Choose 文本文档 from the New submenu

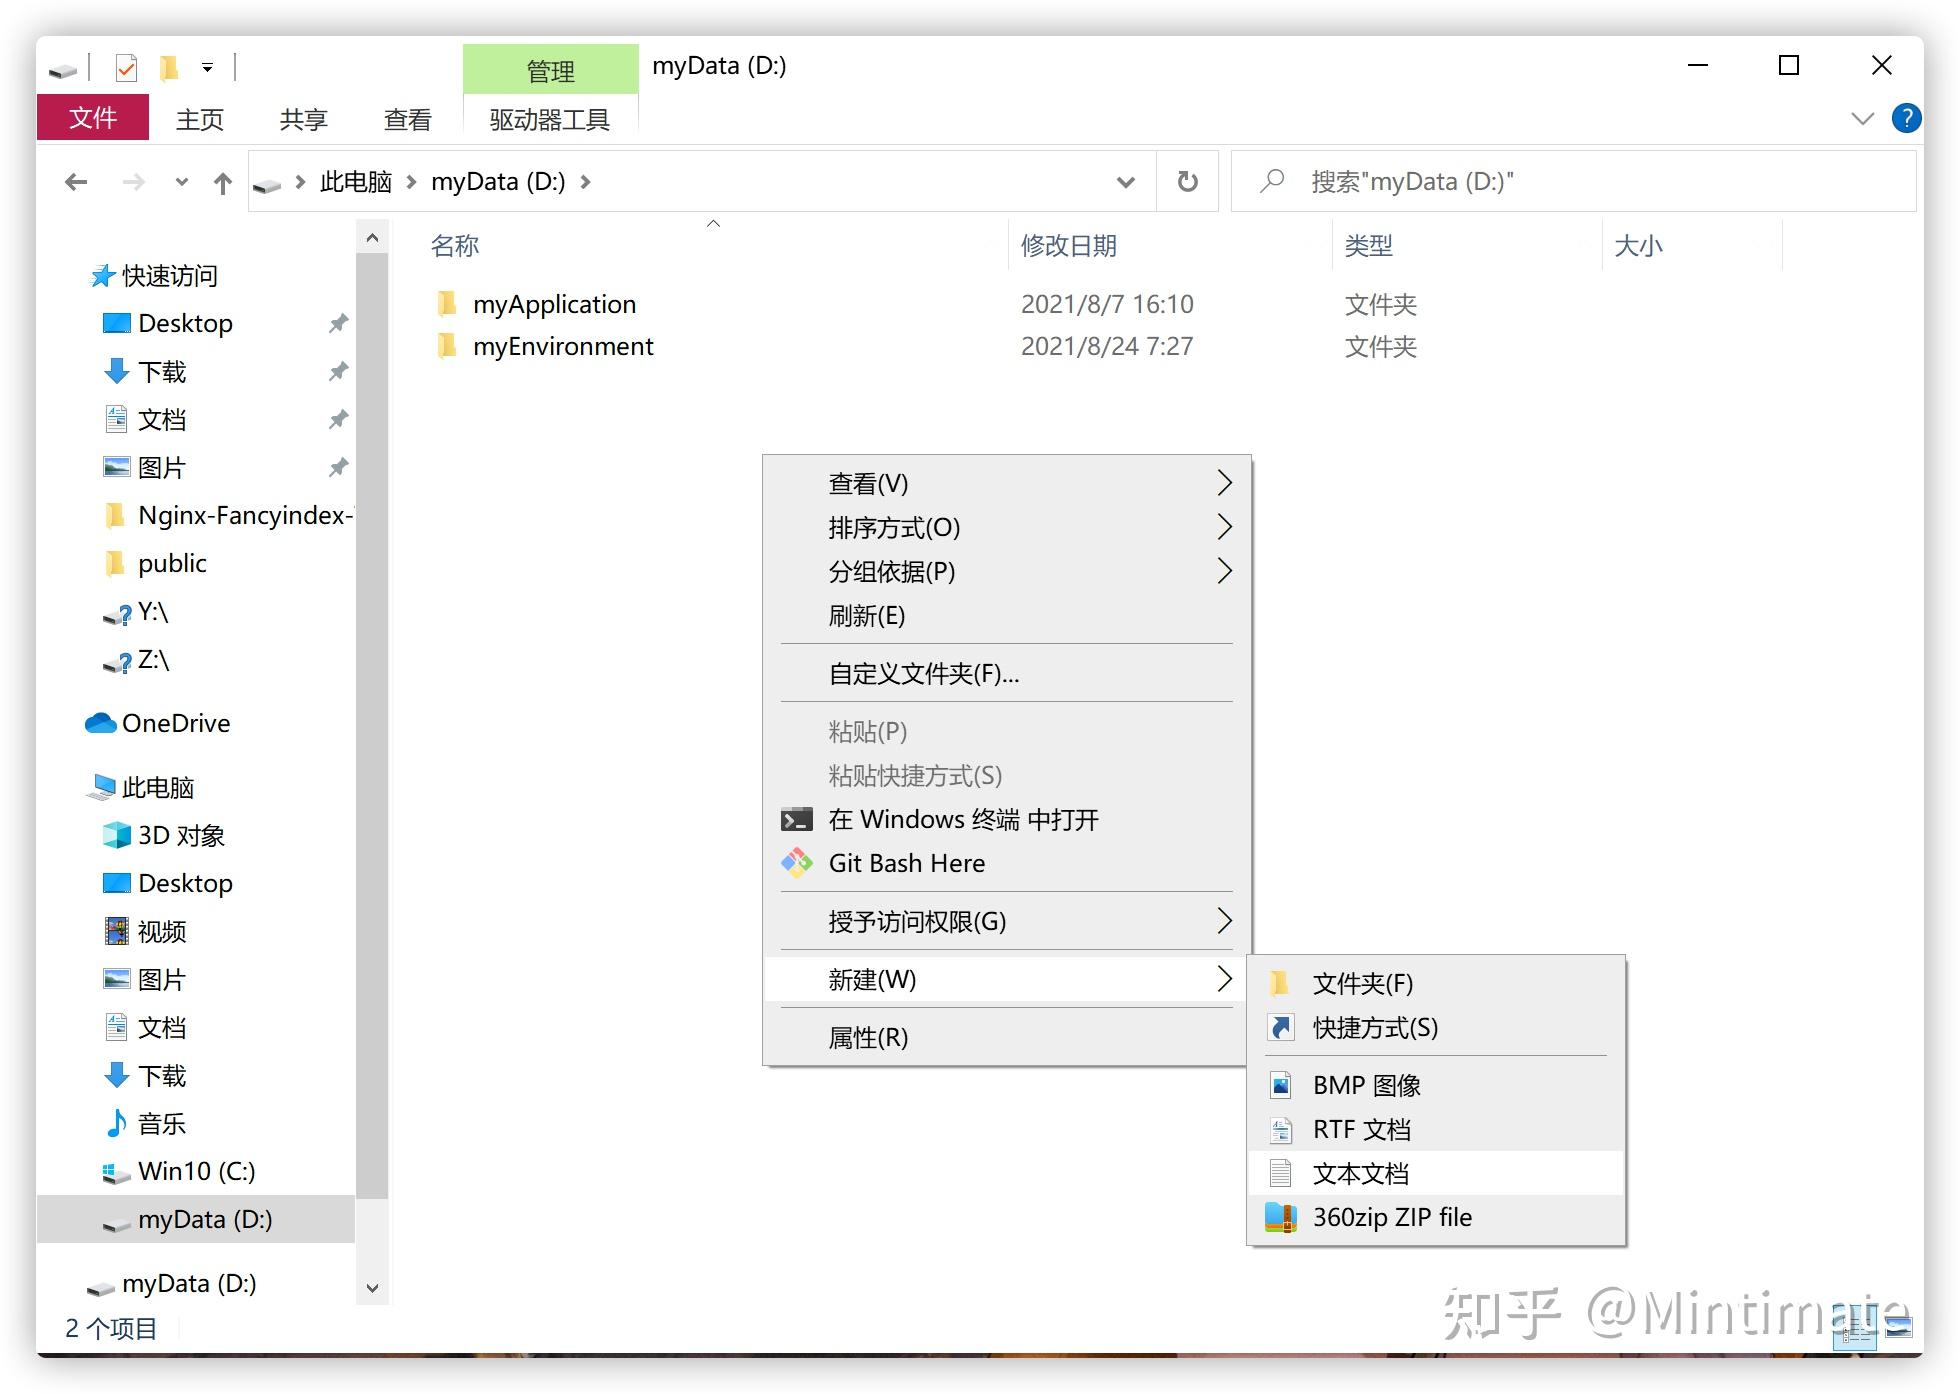(1360, 1173)
